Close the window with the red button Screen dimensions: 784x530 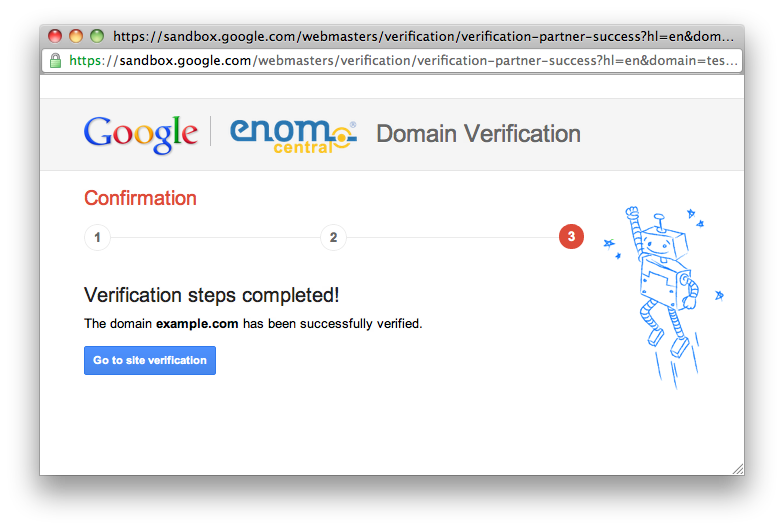(55, 36)
